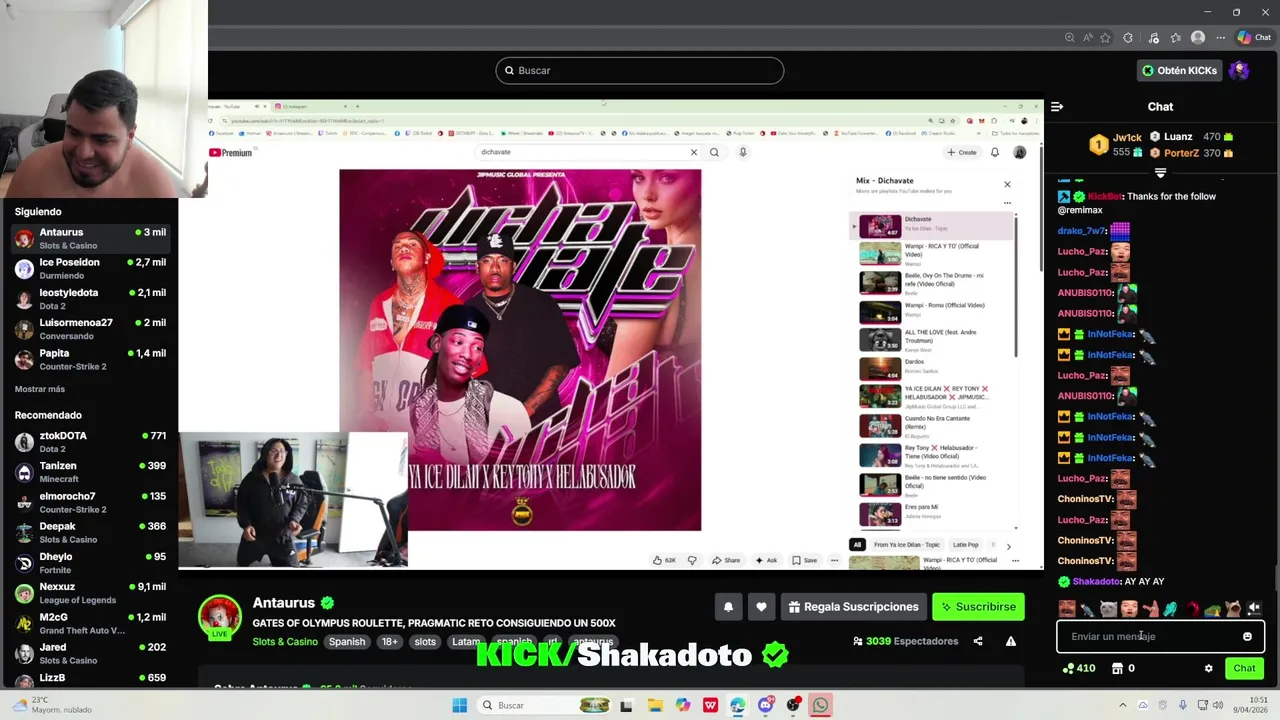This screenshot has height=720, width=1280.
Task: Click the report warning triangle icon
Action: point(1011,641)
